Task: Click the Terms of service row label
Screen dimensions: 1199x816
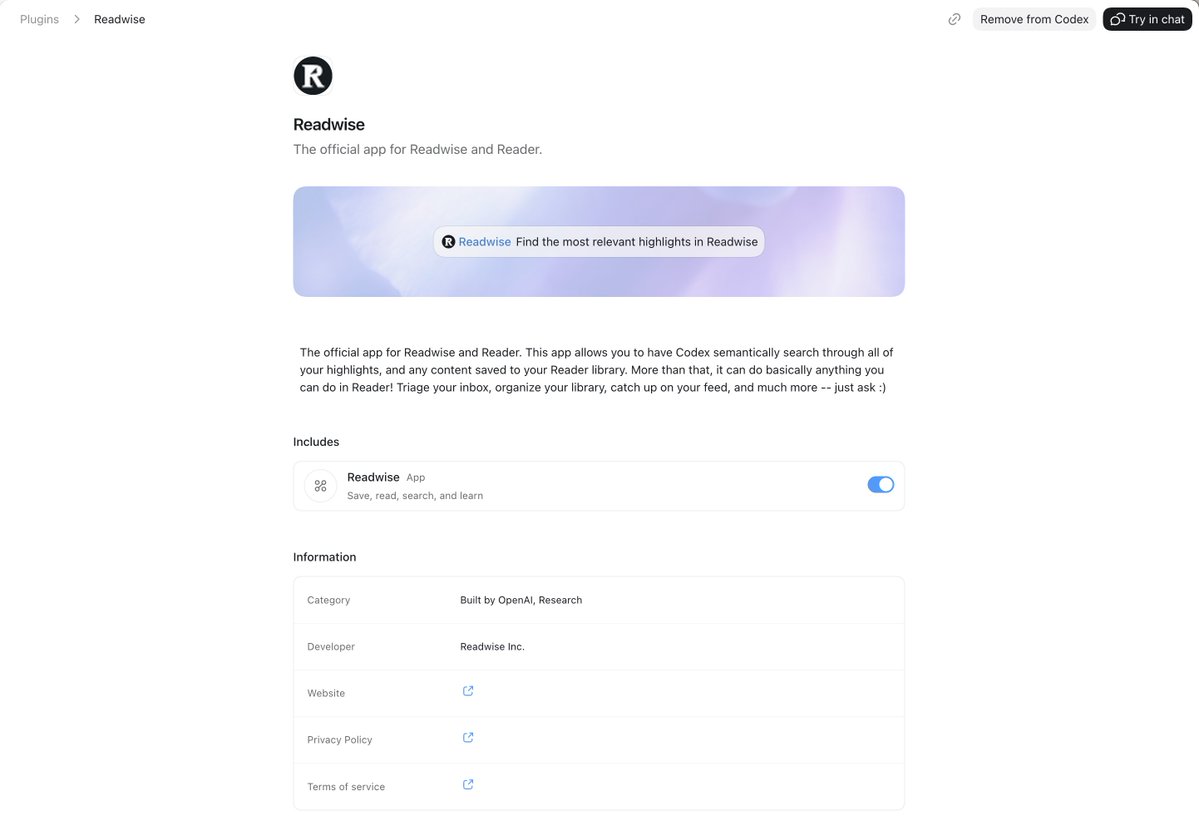Action: [346, 787]
